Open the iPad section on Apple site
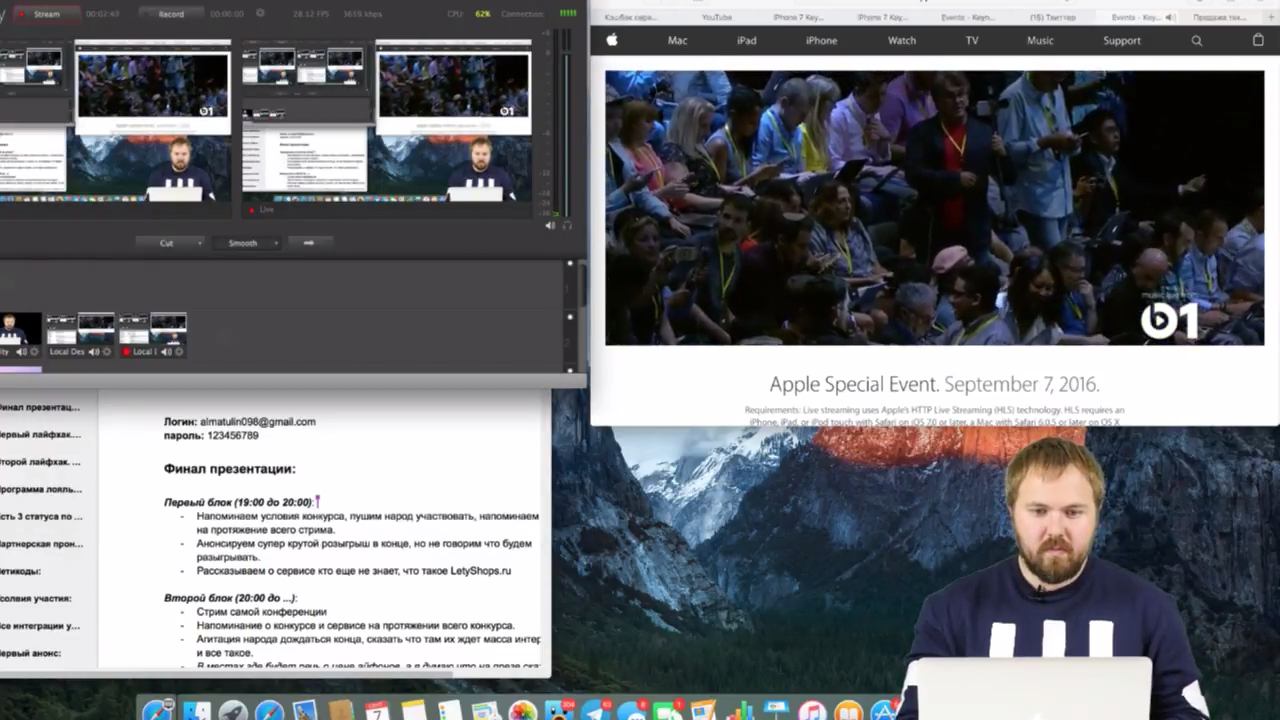 (747, 41)
